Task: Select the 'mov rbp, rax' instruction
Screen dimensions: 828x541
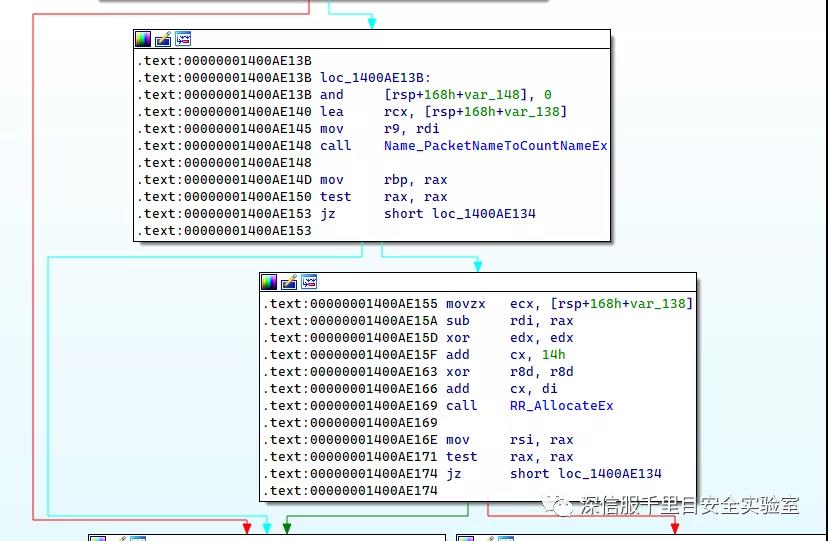Action: pyautogui.click(x=384, y=180)
